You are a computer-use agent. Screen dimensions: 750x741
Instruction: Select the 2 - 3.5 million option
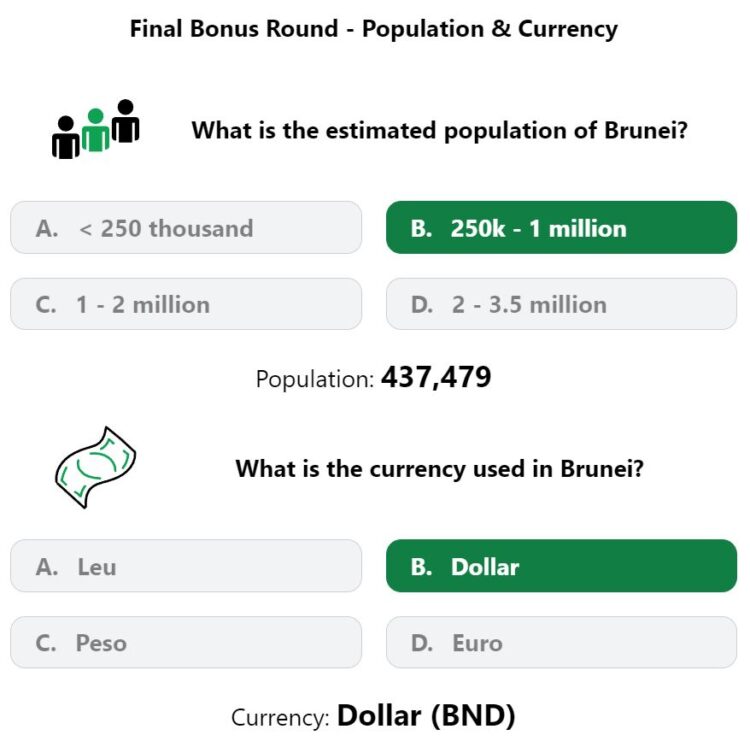(x=561, y=305)
